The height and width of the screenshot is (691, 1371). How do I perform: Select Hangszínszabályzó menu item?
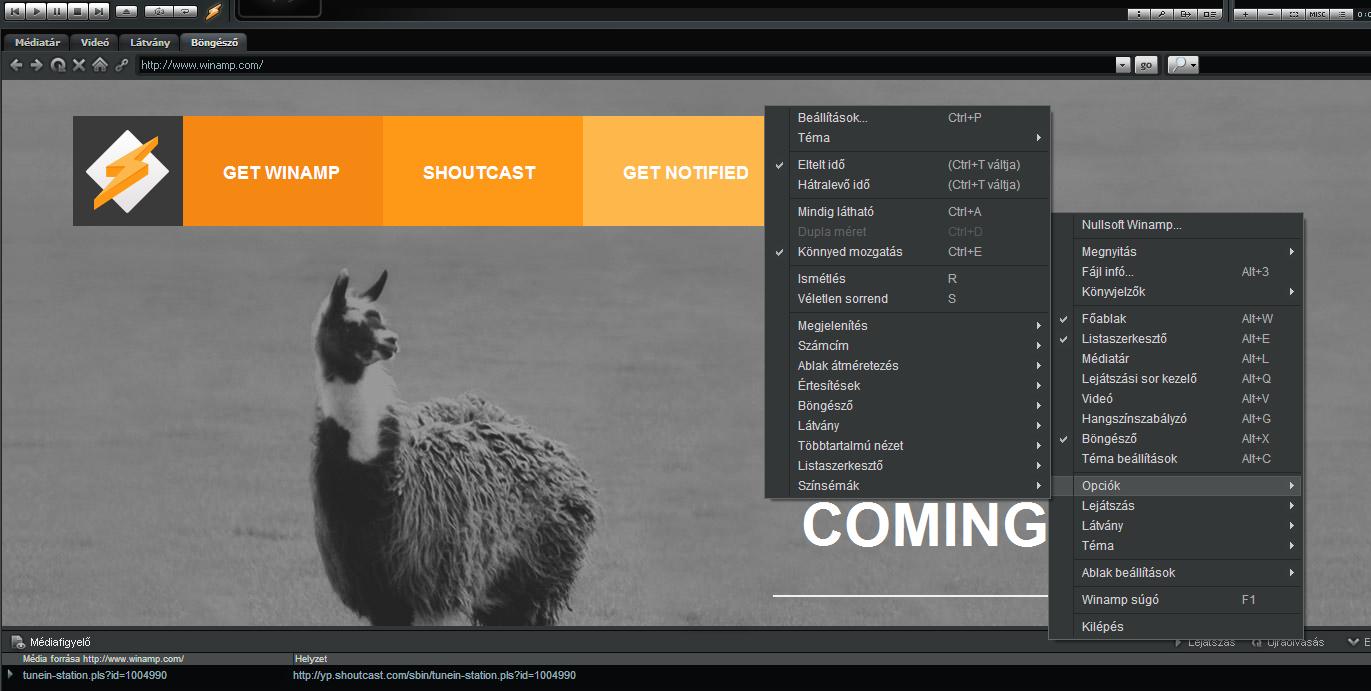[1176, 419]
